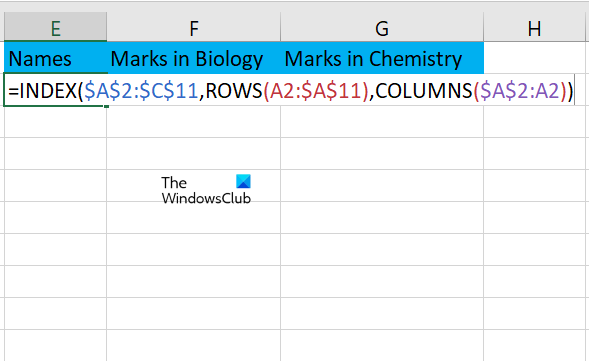Click into the INDEX formula being edited

tap(290, 91)
